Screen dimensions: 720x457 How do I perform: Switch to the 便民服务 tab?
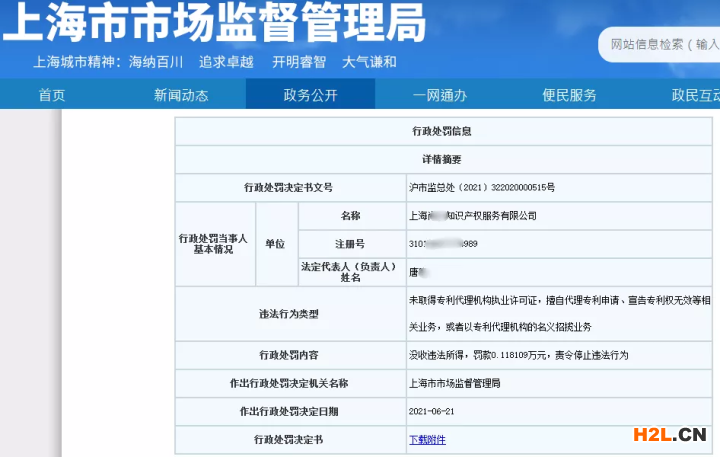(x=569, y=95)
